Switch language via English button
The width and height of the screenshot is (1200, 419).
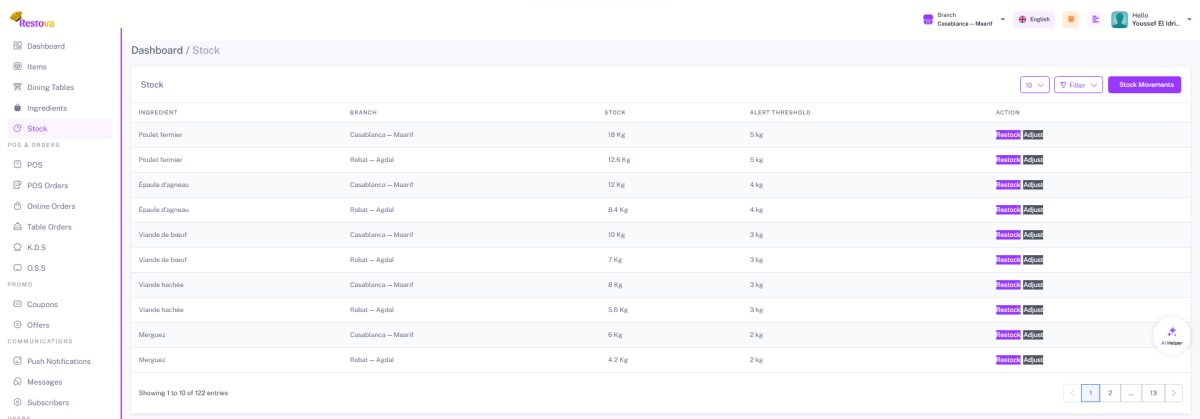point(1034,19)
